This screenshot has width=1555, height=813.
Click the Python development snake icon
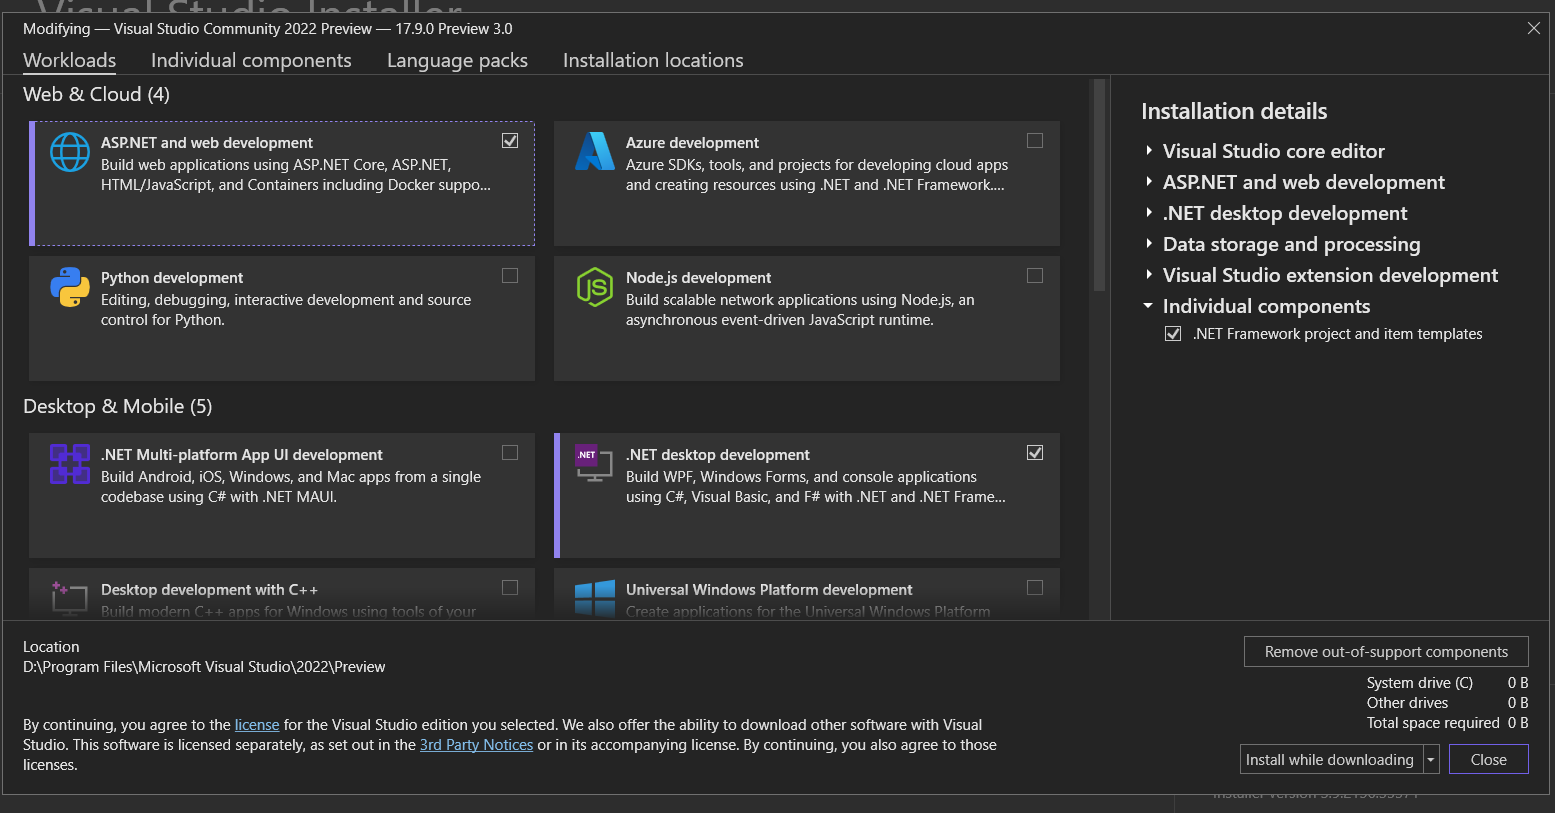70,287
